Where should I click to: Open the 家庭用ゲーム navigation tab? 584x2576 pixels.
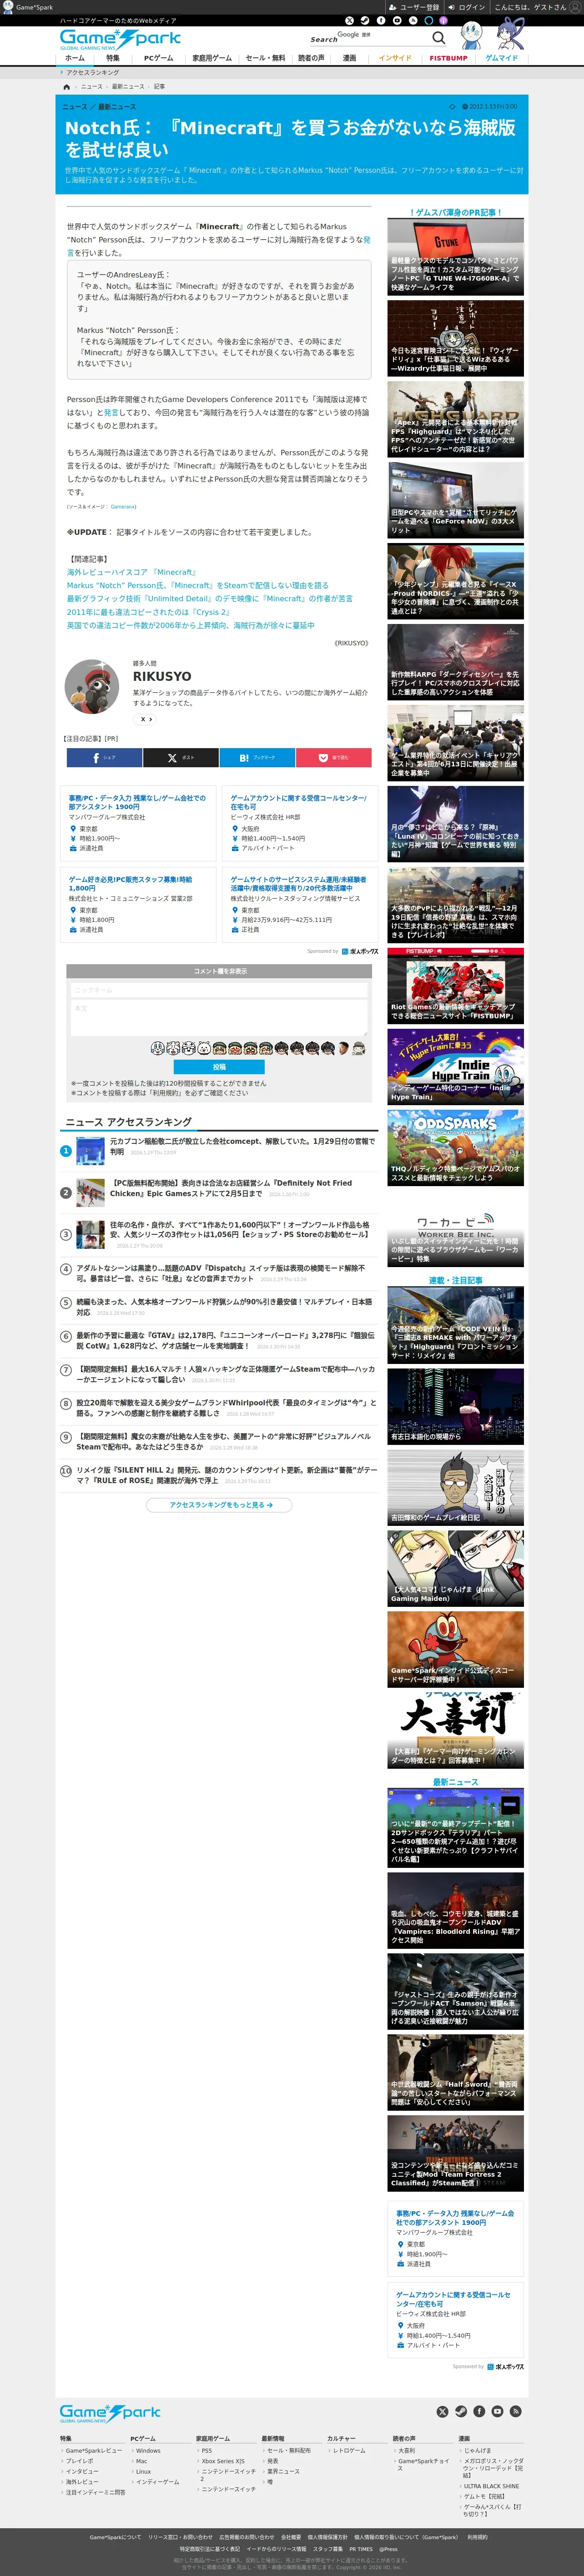coord(212,58)
